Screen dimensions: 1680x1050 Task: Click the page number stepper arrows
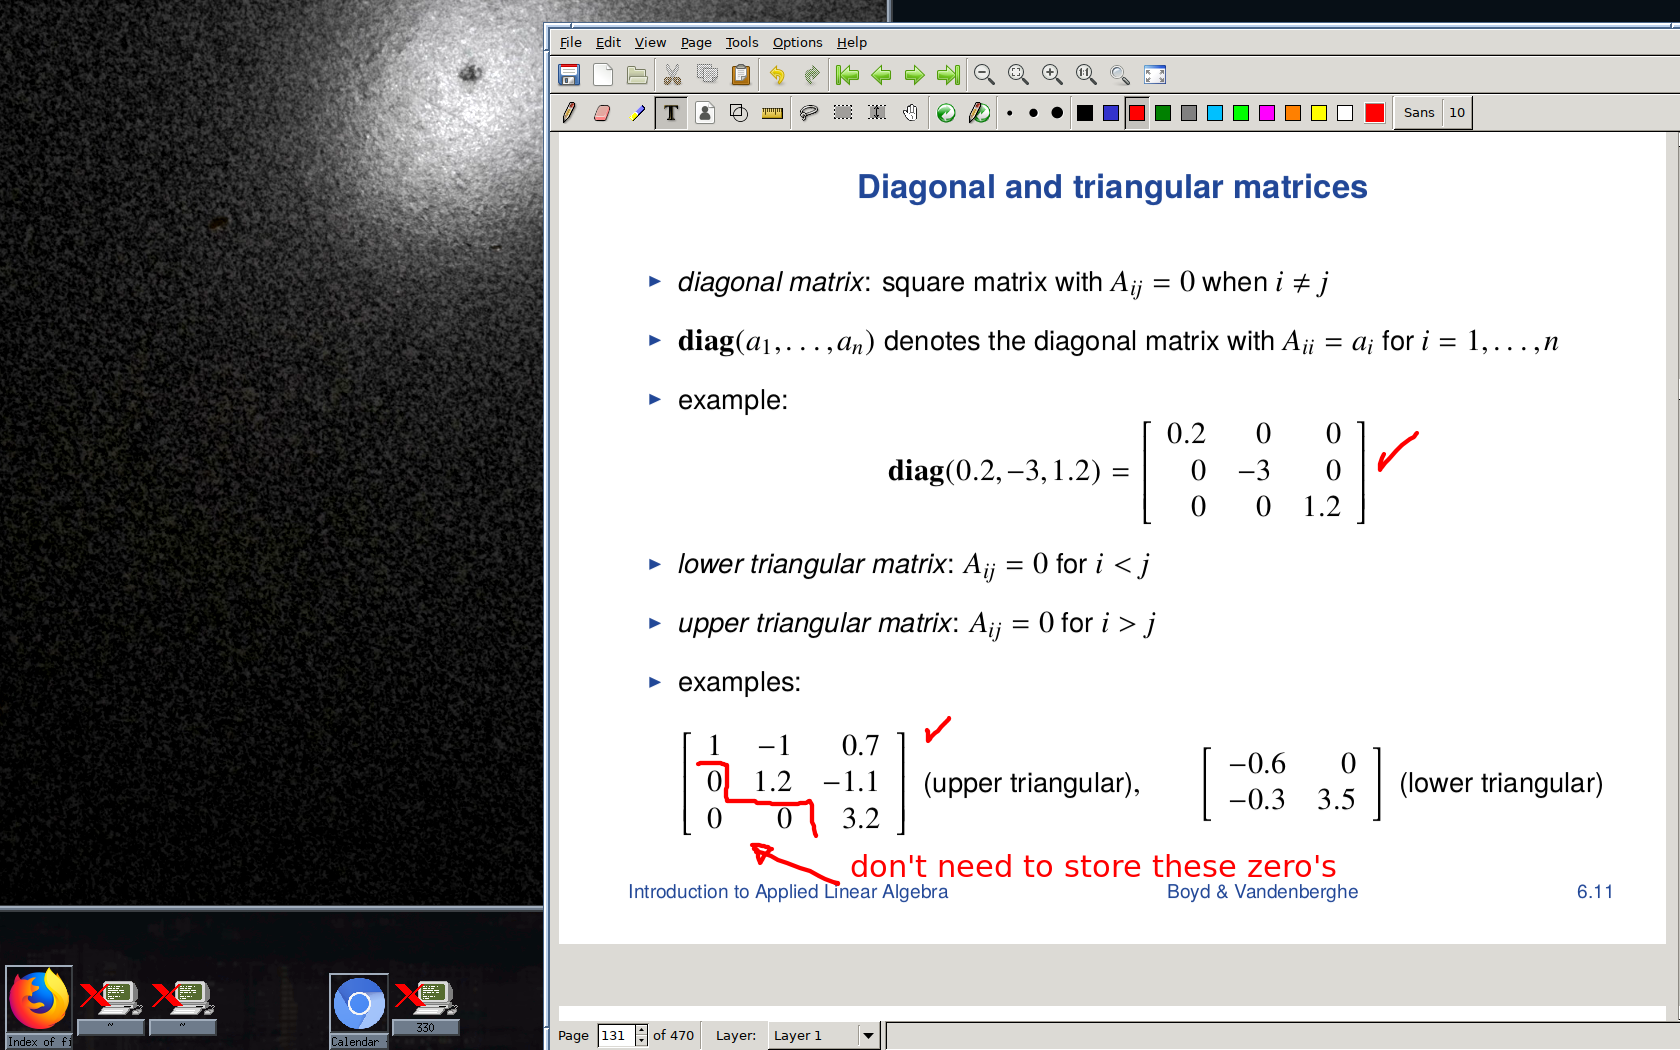(641, 1036)
